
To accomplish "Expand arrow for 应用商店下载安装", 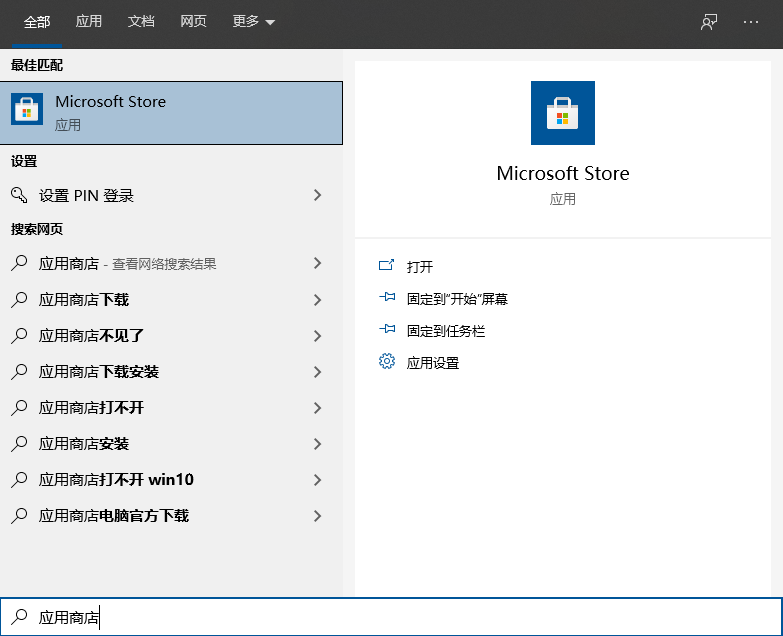I will (x=317, y=371).
